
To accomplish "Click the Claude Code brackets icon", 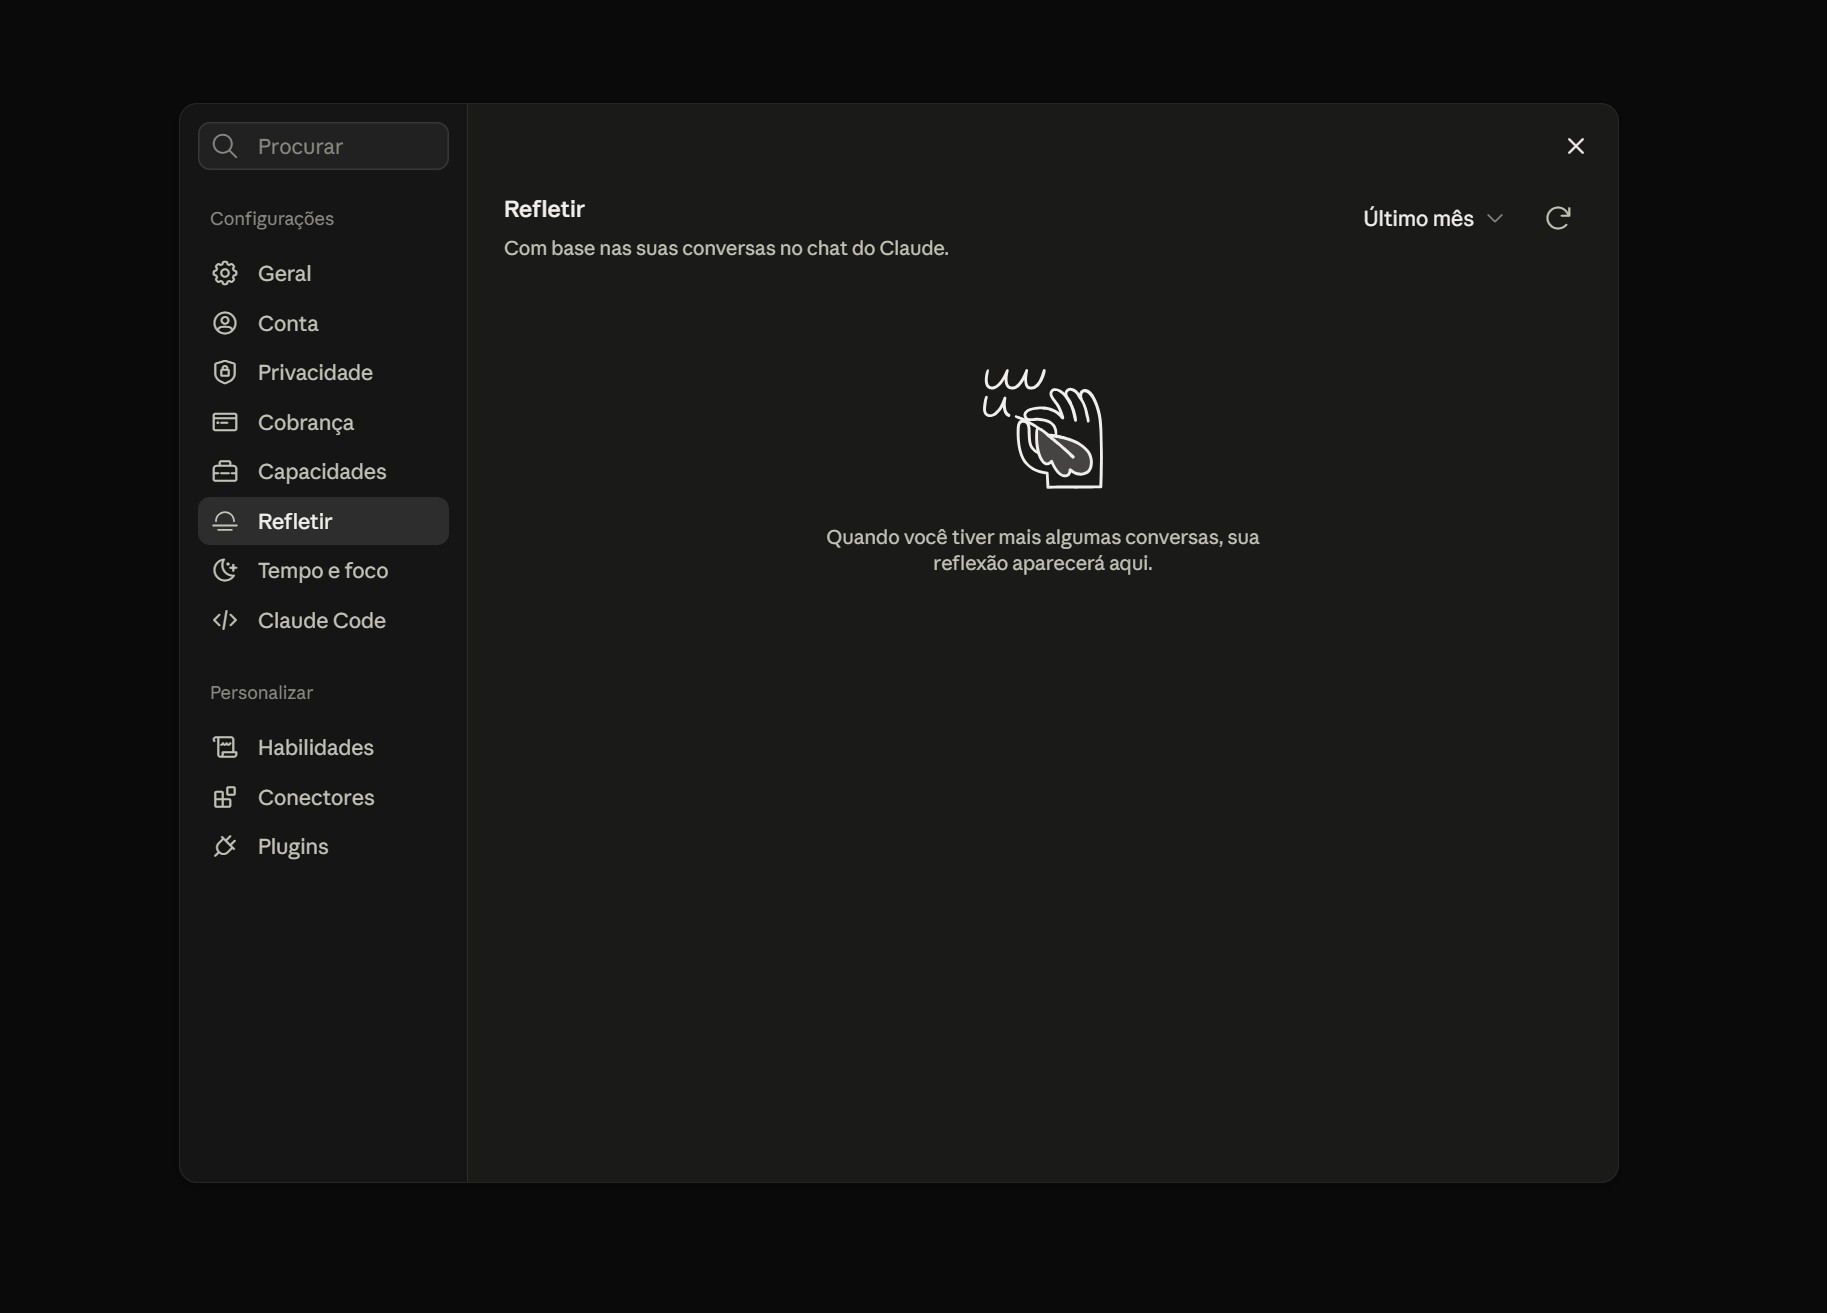I will (x=225, y=620).
